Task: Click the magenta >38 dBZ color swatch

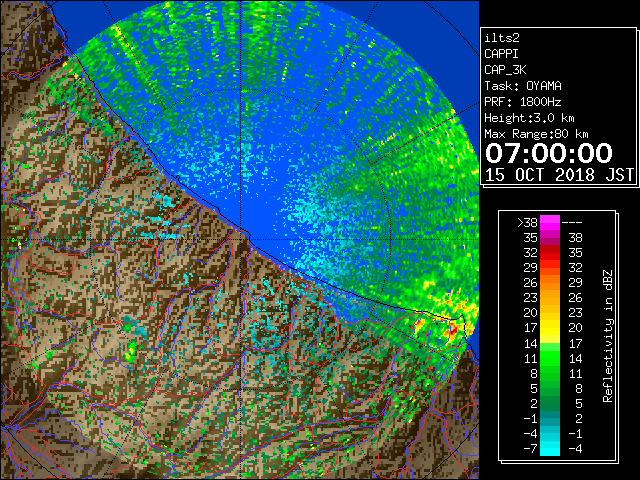Action: coord(550,223)
